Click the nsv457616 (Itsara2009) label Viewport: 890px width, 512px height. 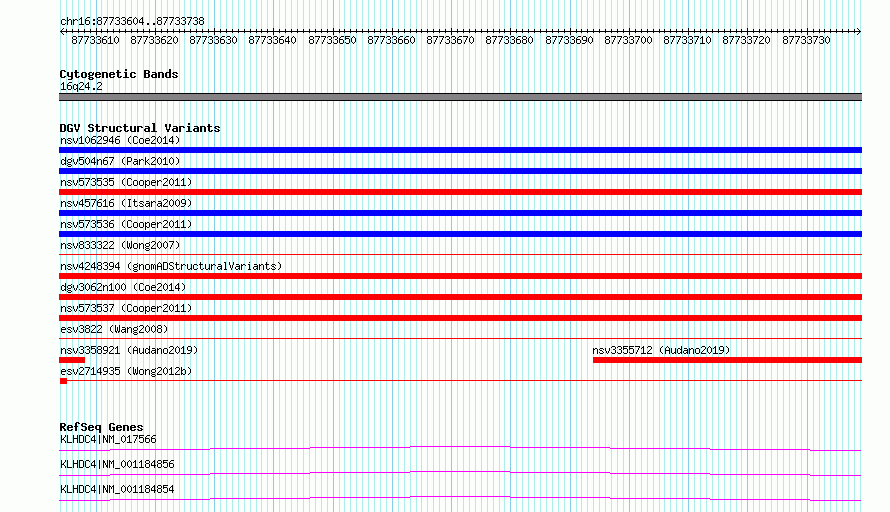pos(126,203)
